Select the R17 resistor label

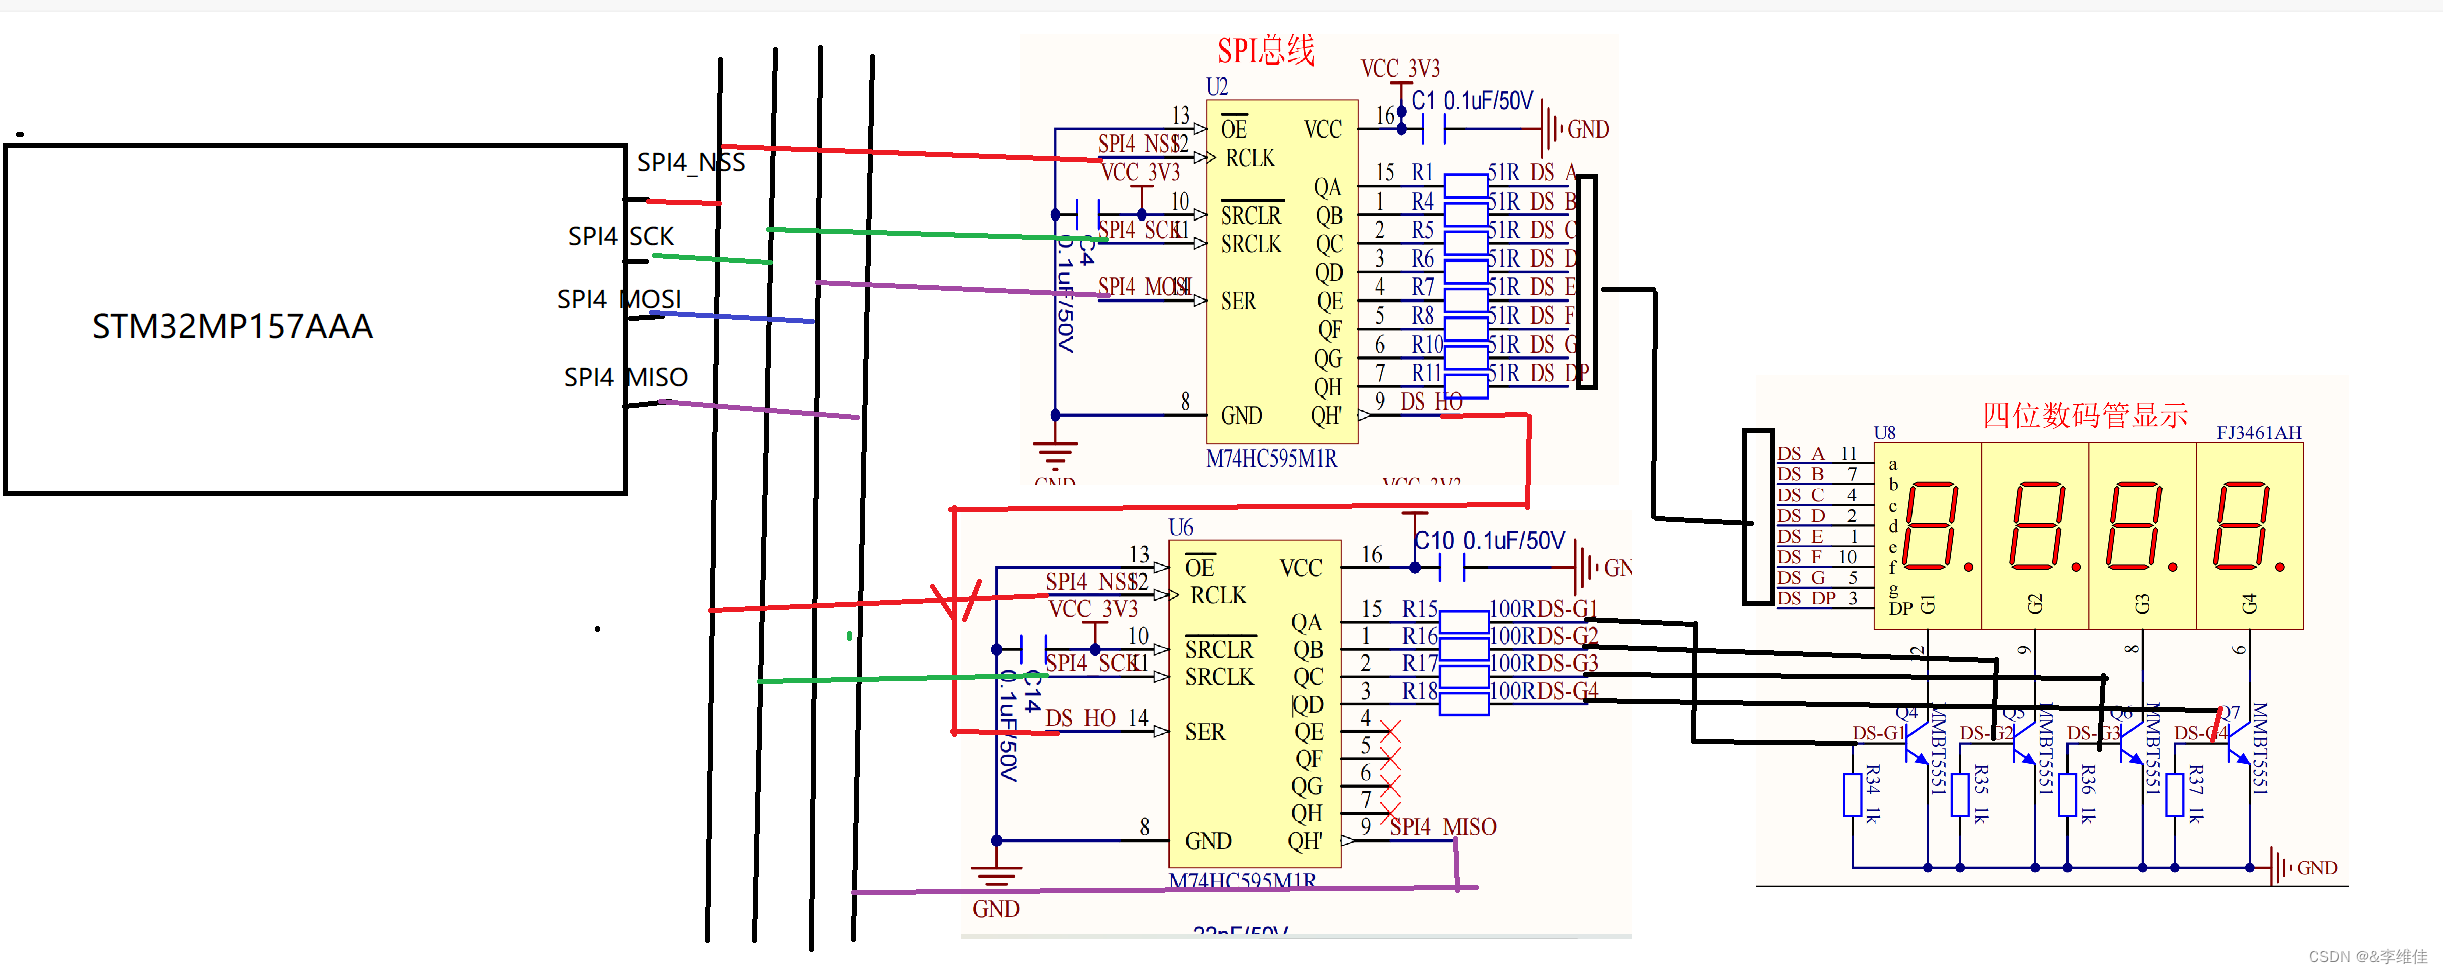coord(1419,663)
